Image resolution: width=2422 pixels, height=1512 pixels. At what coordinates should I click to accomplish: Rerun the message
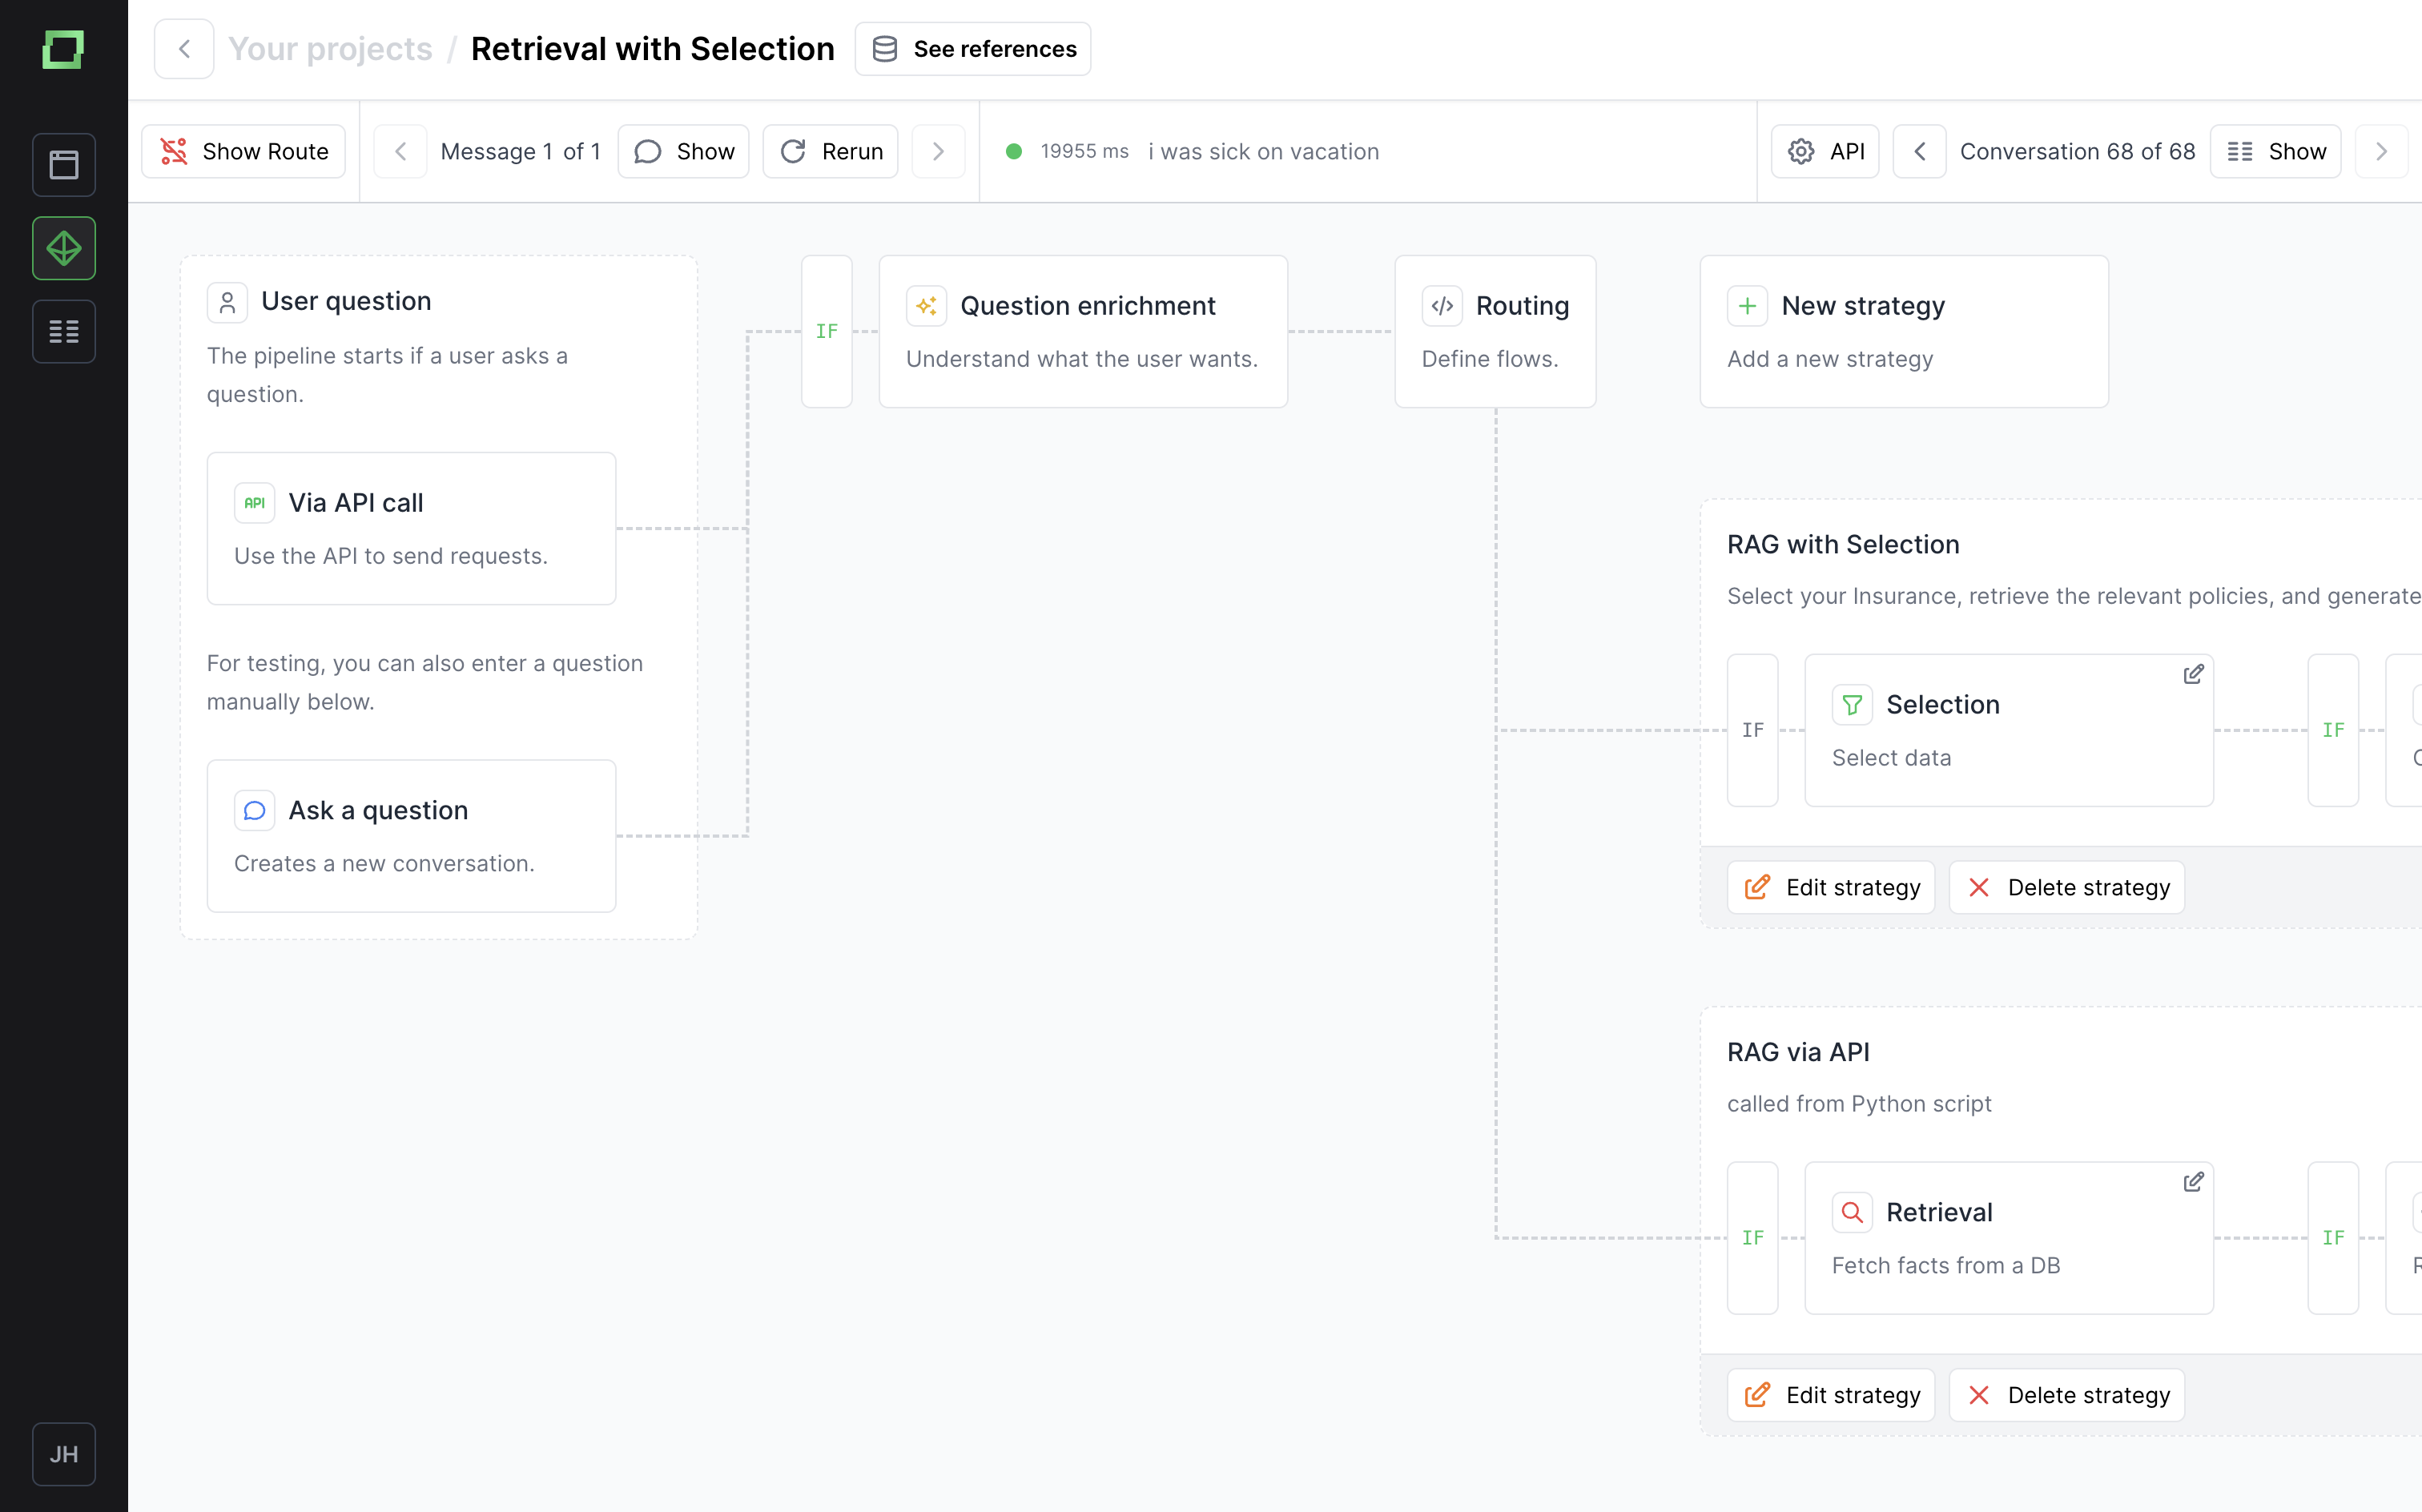tap(831, 151)
